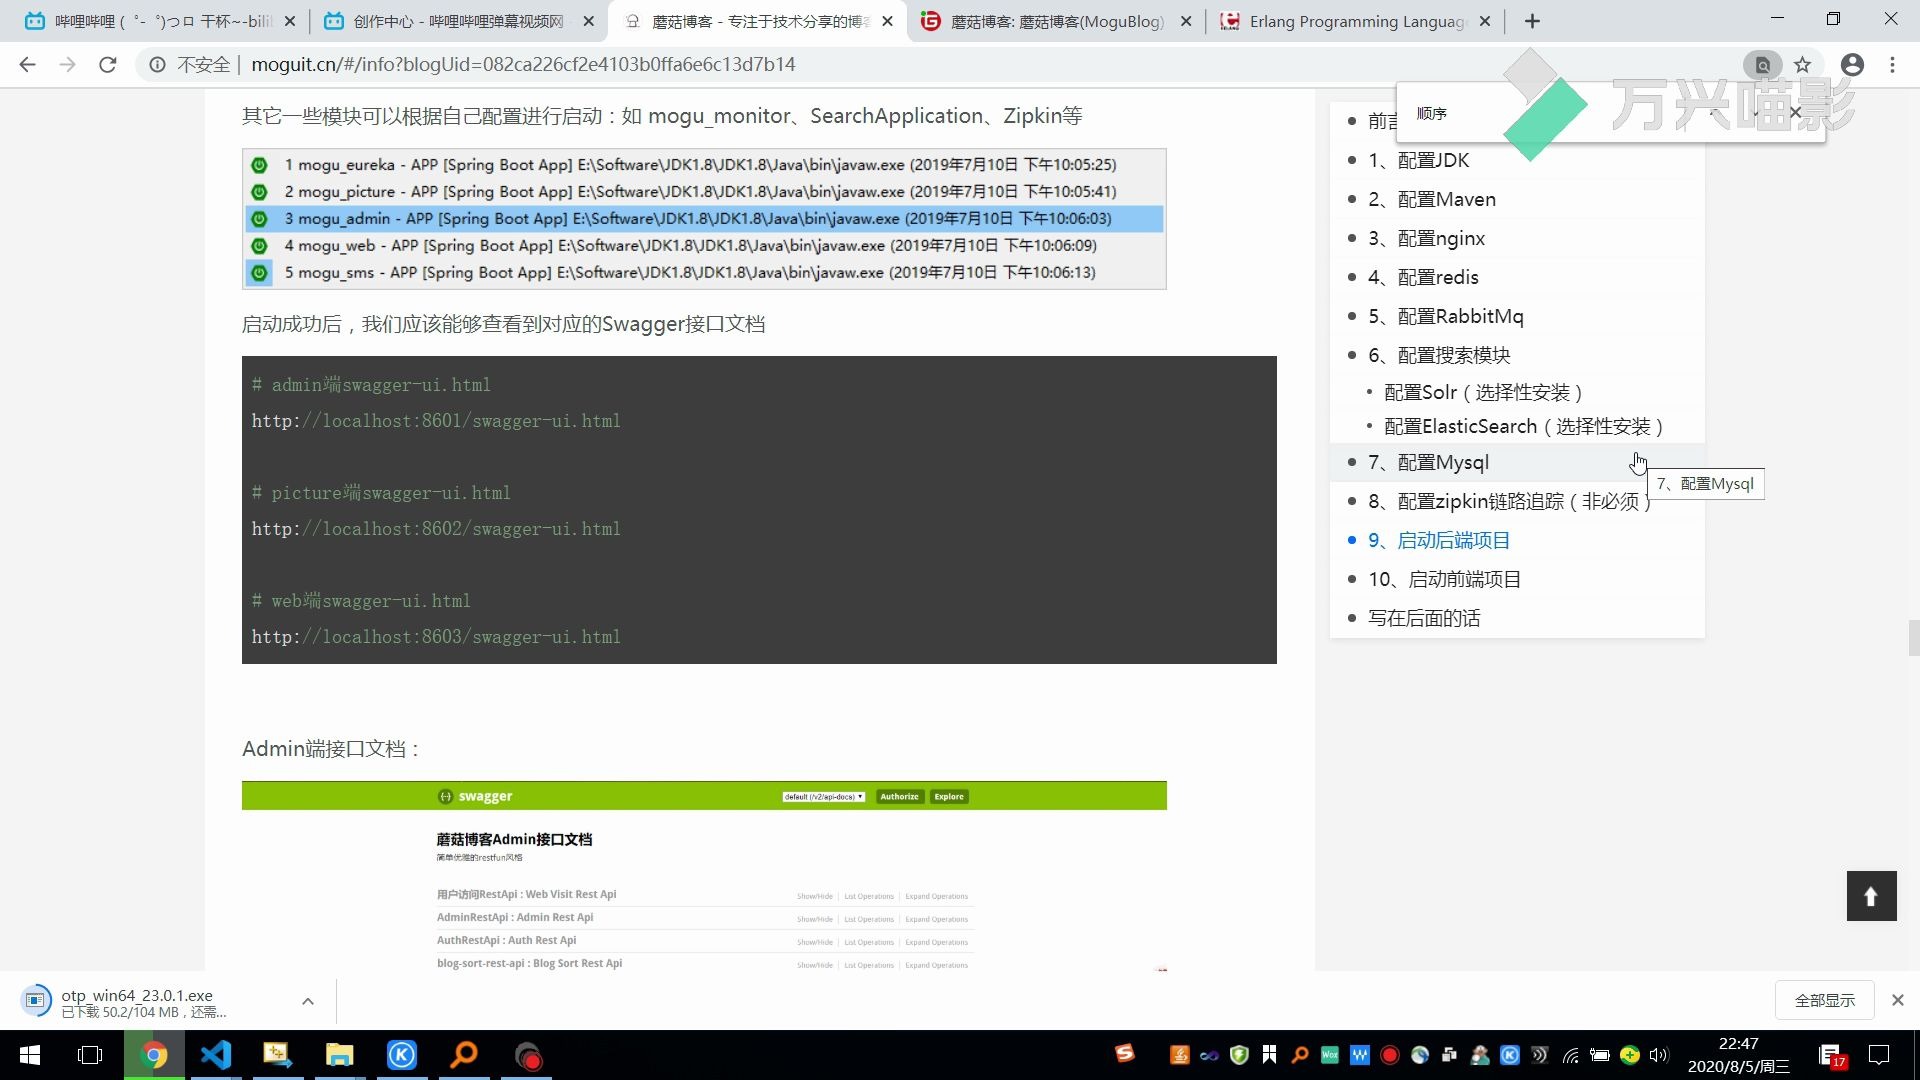Open the site security info icon
This screenshot has height=1080, width=1920.
(157, 65)
